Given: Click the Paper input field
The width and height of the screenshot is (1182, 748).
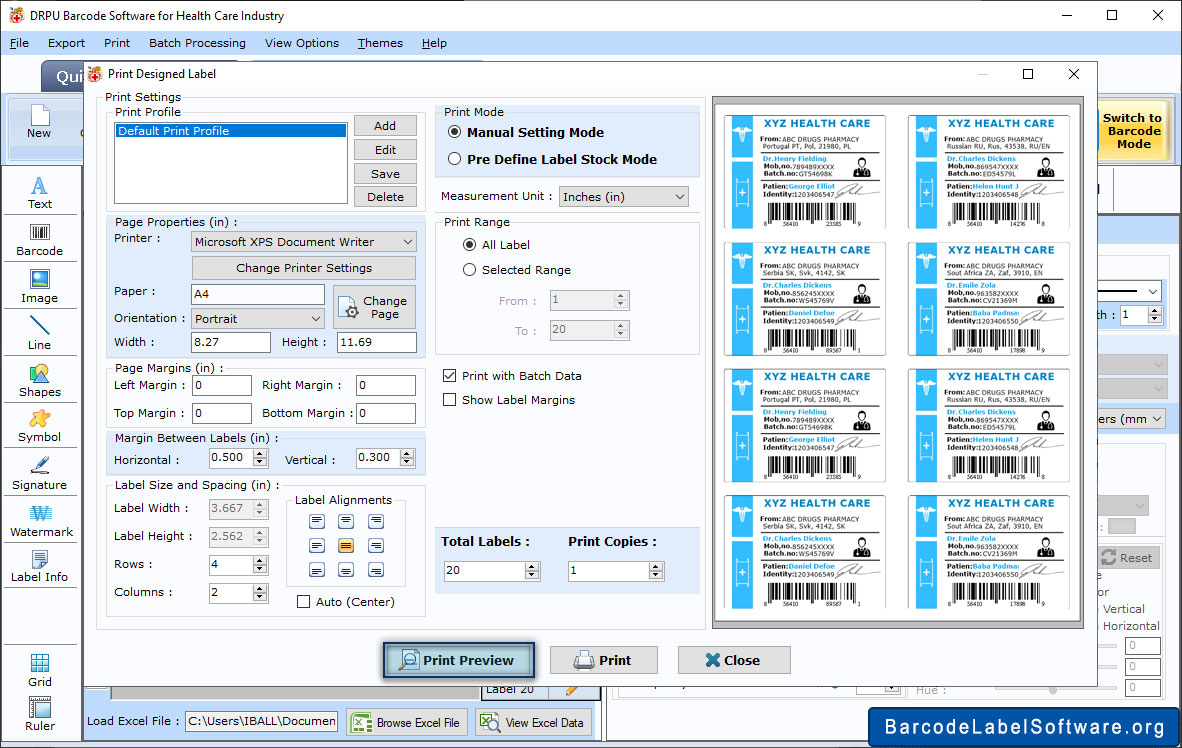Looking at the screenshot, I should click(258, 294).
